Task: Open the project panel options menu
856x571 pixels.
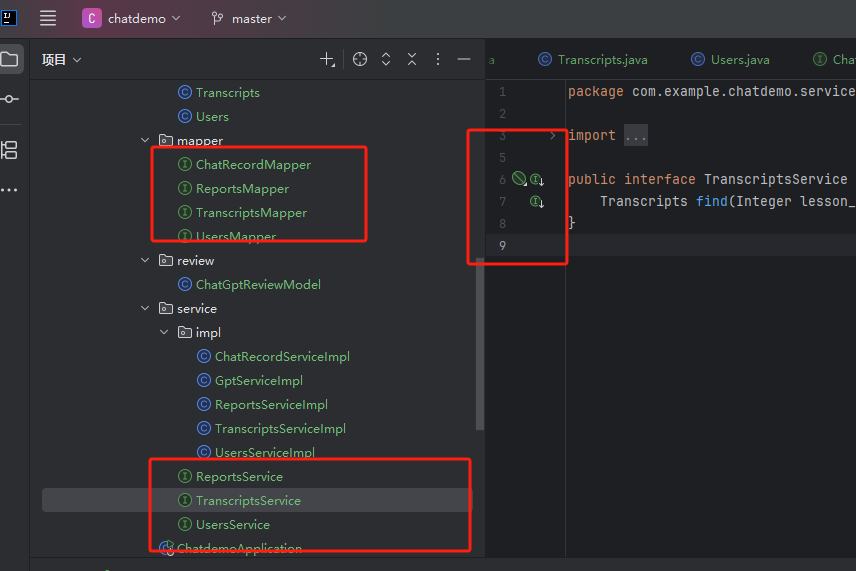Action: click(438, 59)
